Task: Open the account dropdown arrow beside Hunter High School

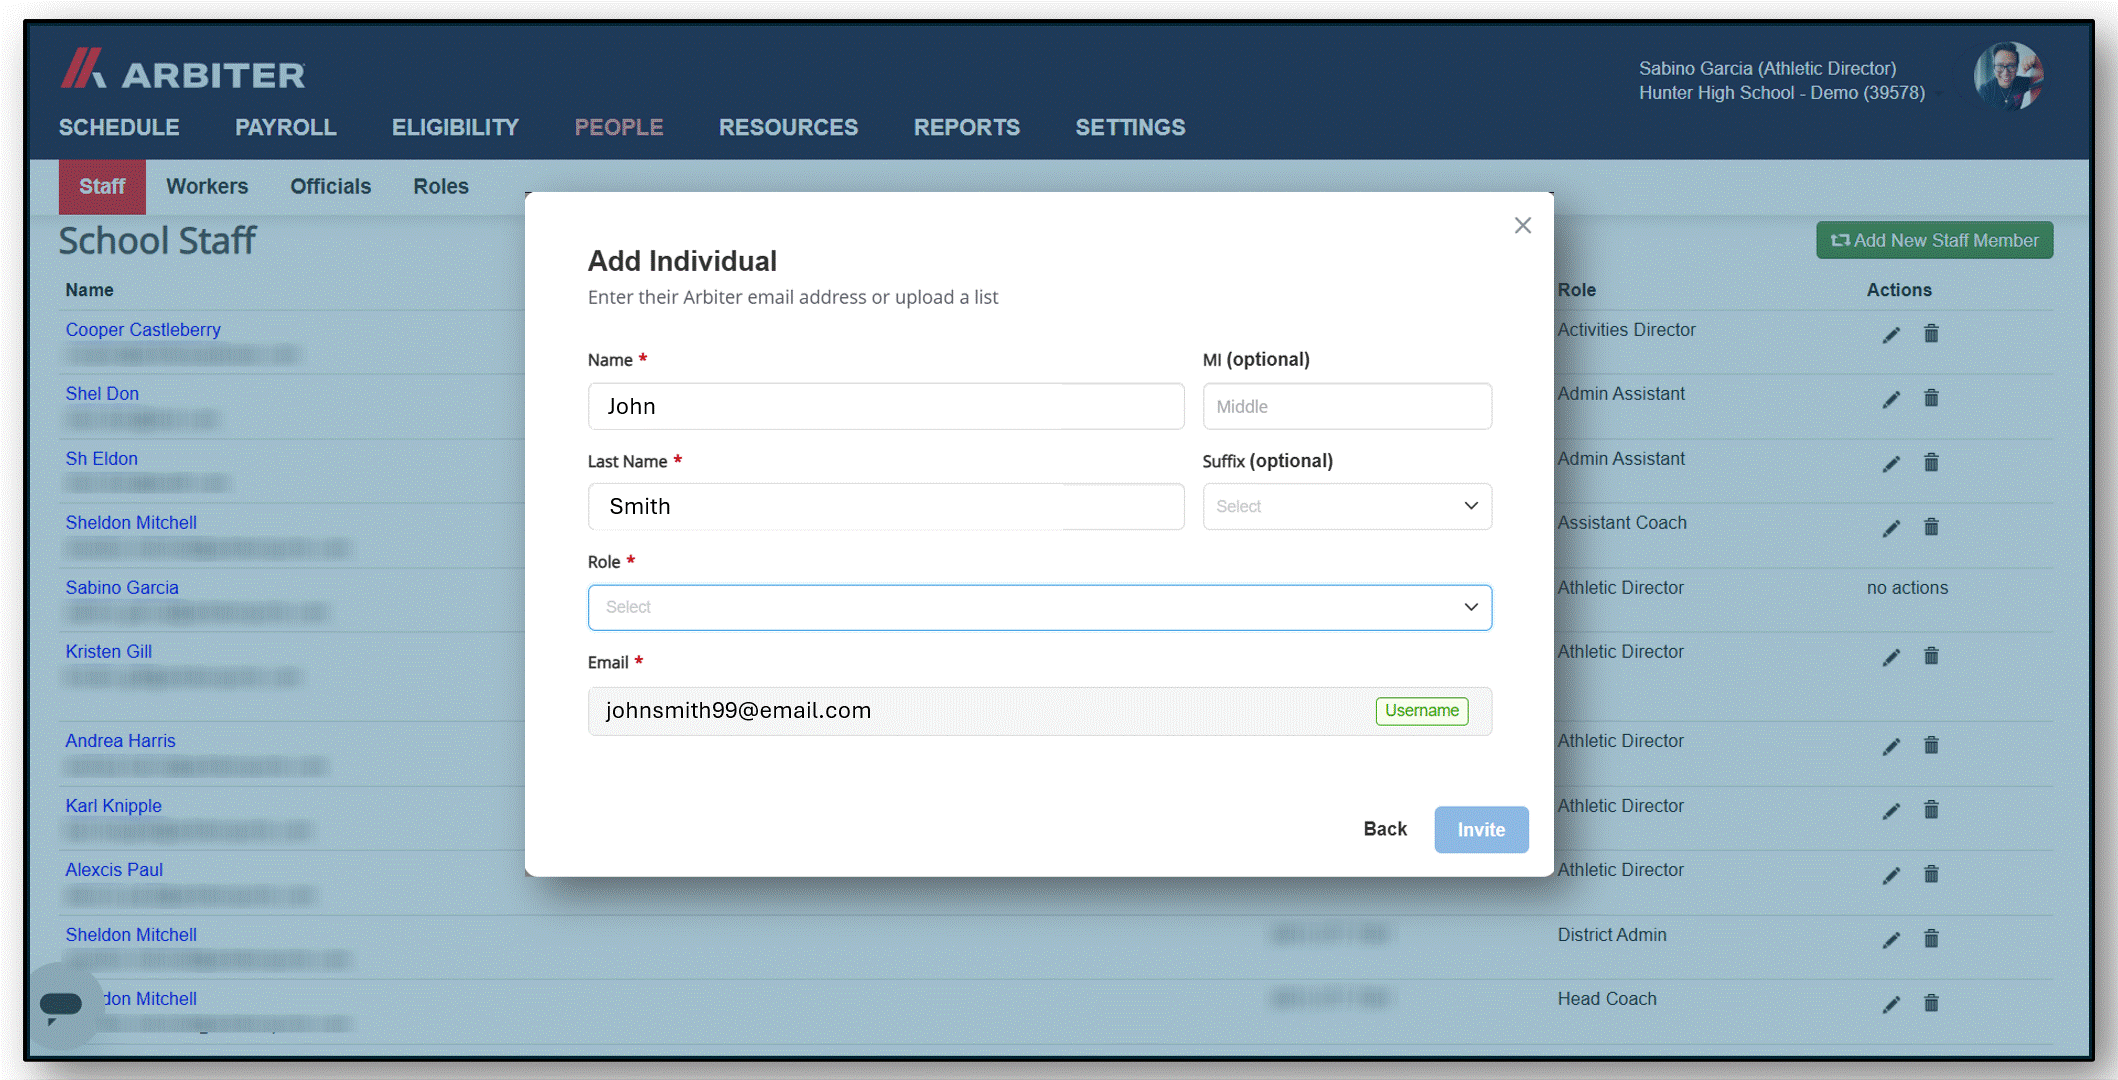Action: [1939, 94]
